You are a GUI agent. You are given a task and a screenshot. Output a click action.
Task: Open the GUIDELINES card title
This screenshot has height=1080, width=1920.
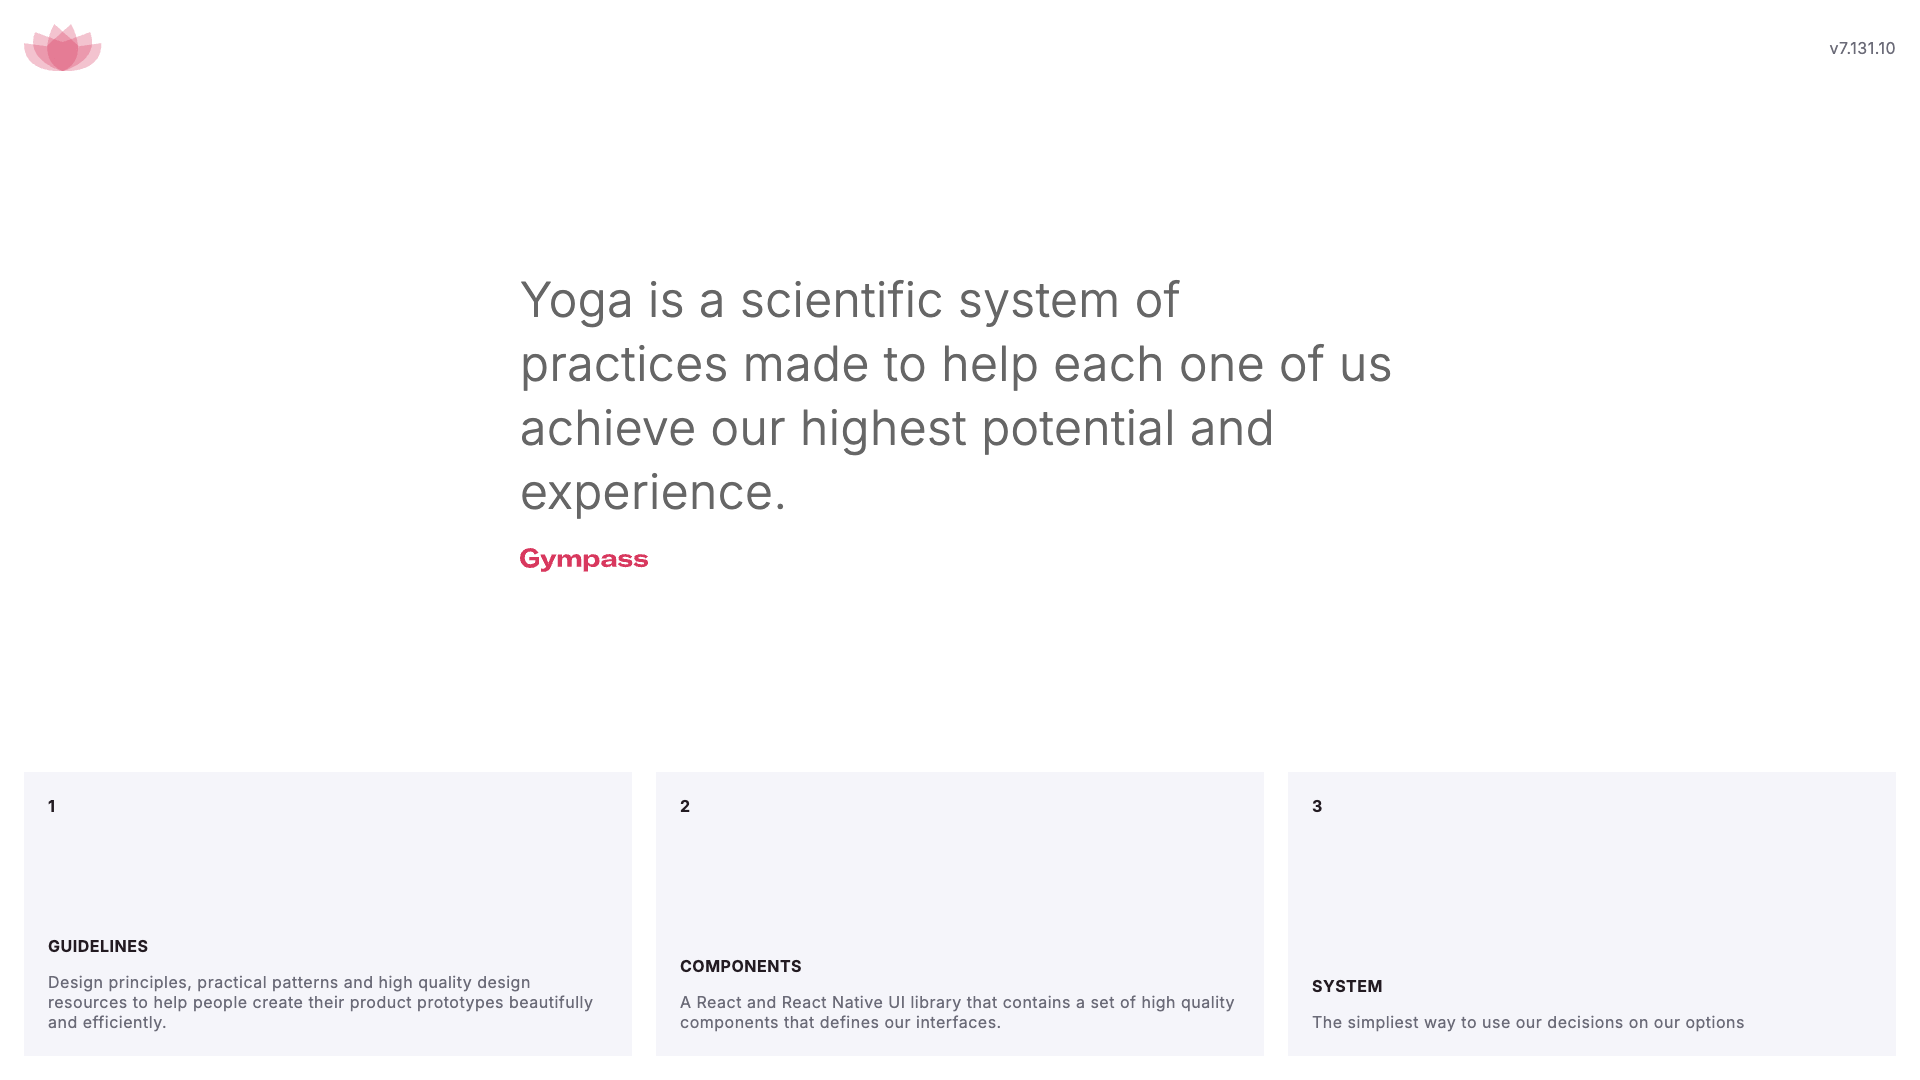(98, 946)
